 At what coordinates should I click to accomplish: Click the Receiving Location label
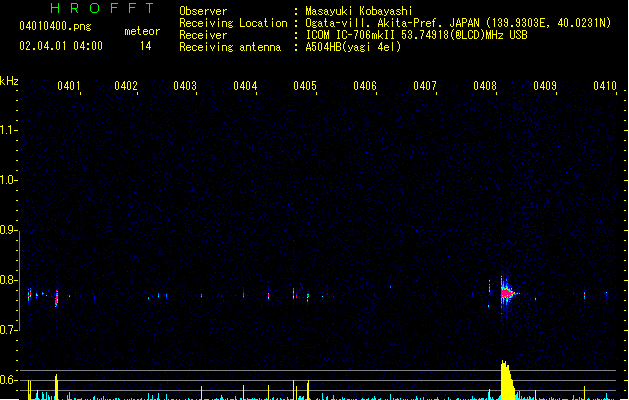pyautogui.click(x=233, y=23)
